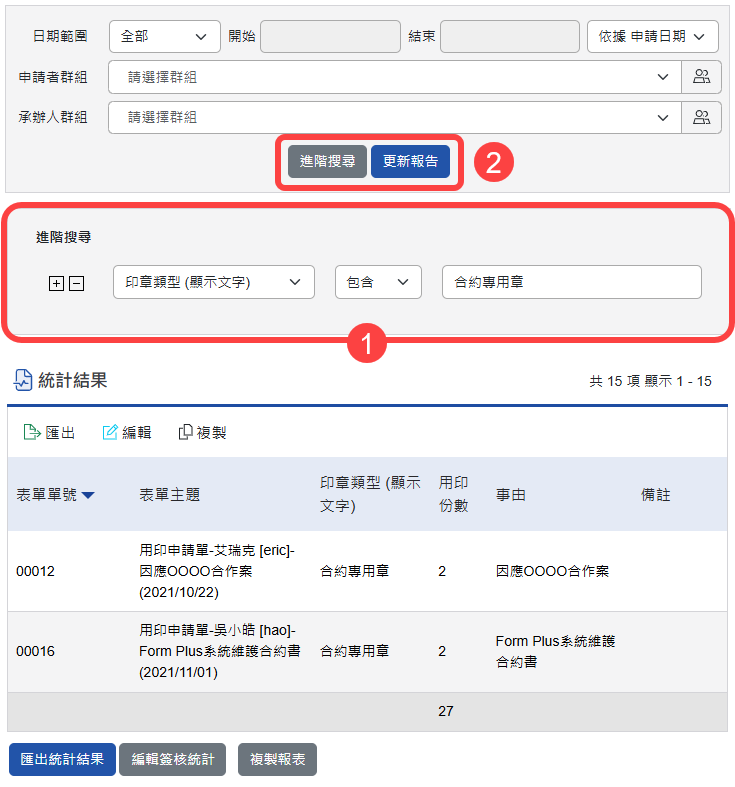Viewport: 735px width, 787px height.
Task: Click the 表單主題 column header
Action: coord(170,495)
